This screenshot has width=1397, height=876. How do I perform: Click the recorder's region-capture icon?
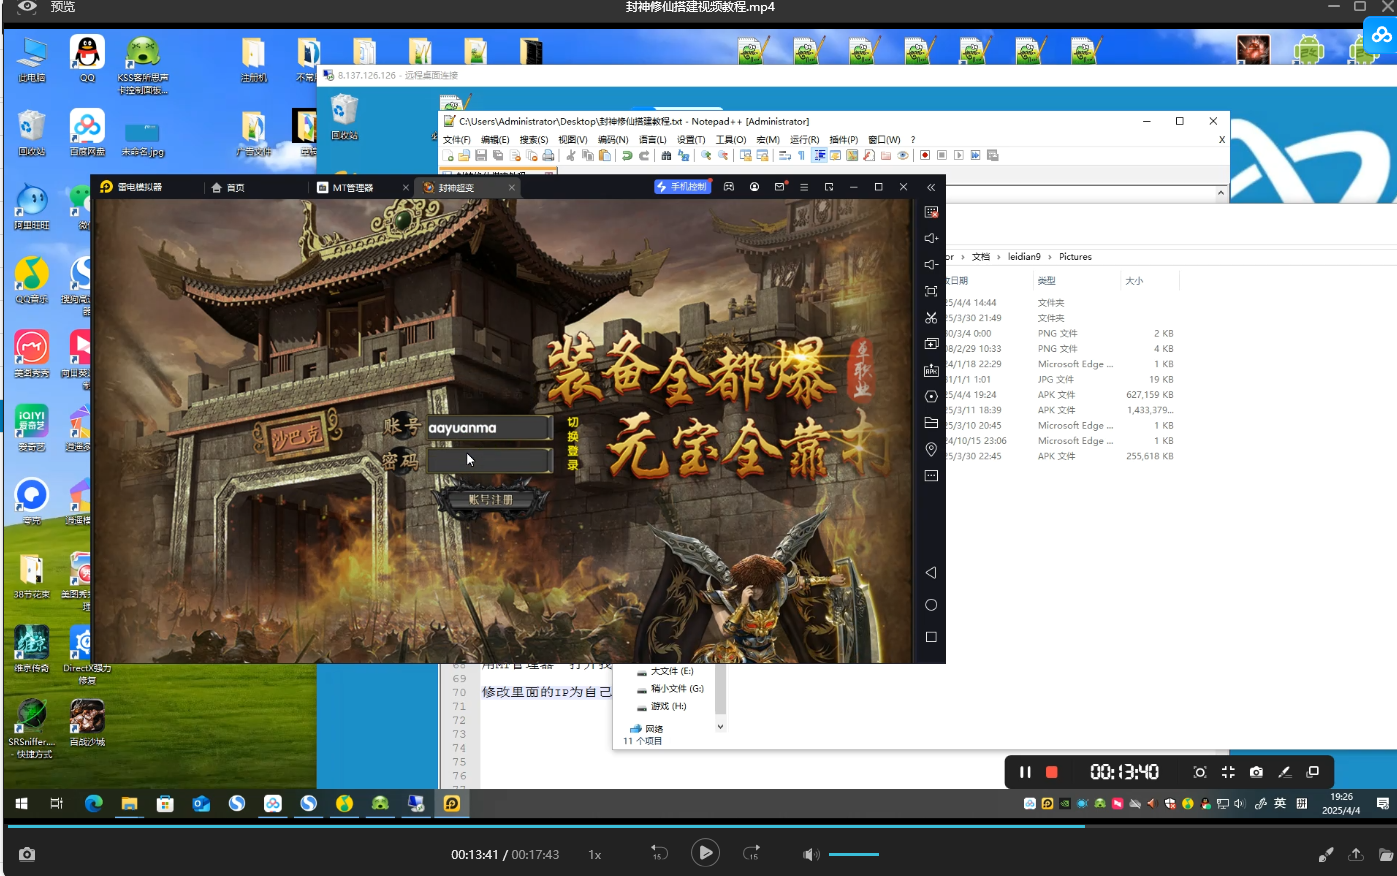point(1200,772)
